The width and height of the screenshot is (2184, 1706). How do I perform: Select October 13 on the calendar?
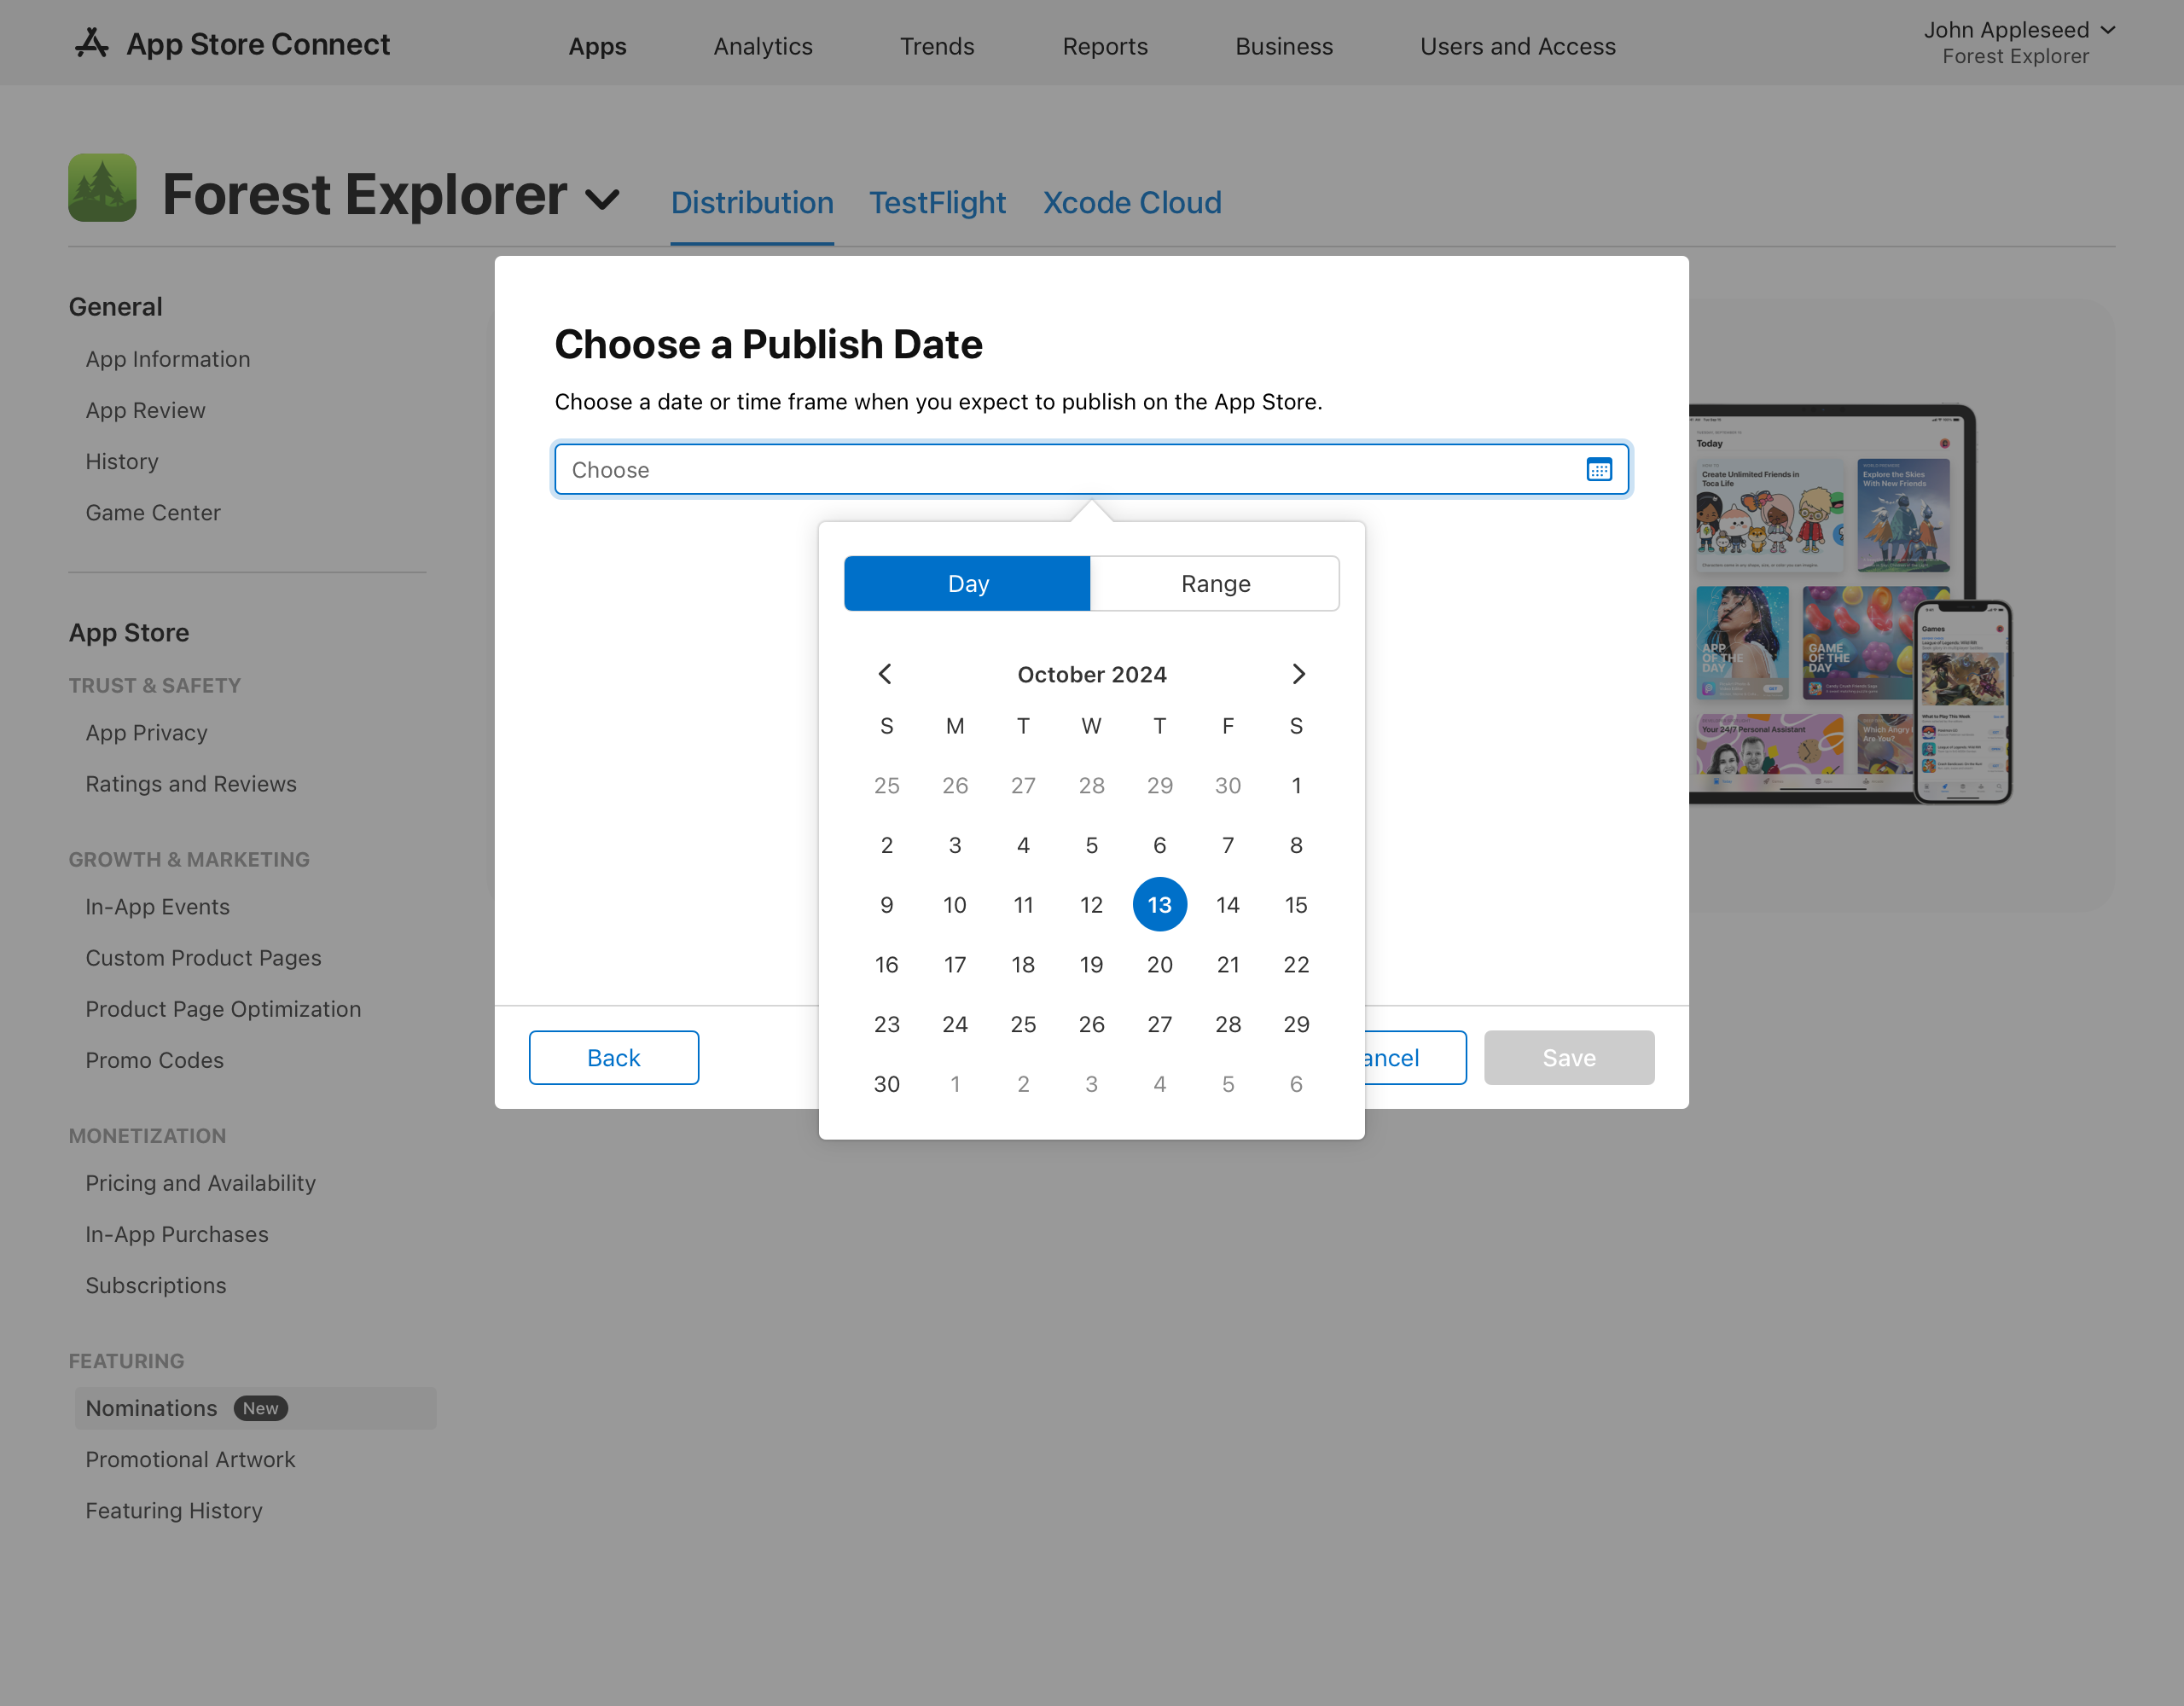pos(1159,904)
